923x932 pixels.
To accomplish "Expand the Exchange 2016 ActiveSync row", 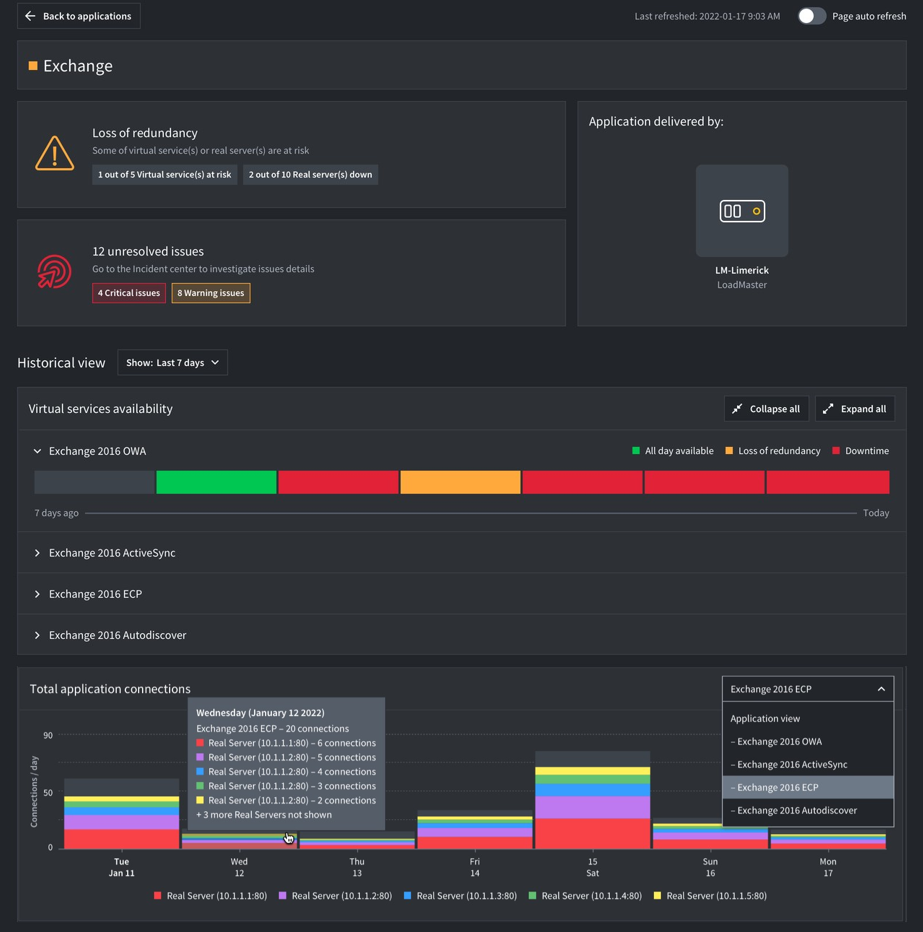I will click(x=37, y=553).
